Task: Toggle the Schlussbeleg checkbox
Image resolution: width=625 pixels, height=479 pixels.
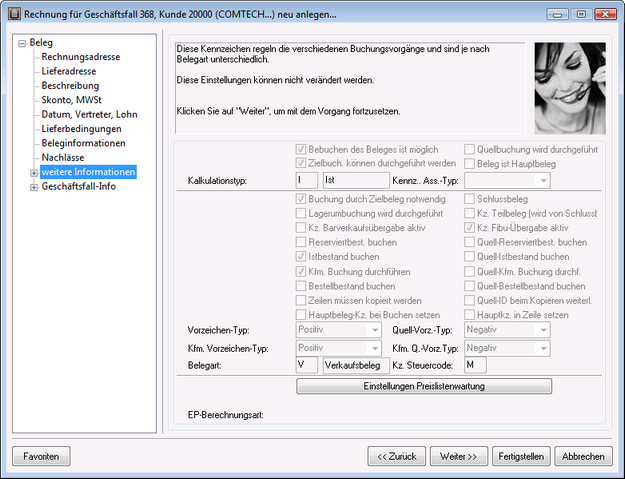Action: (470, 199)
